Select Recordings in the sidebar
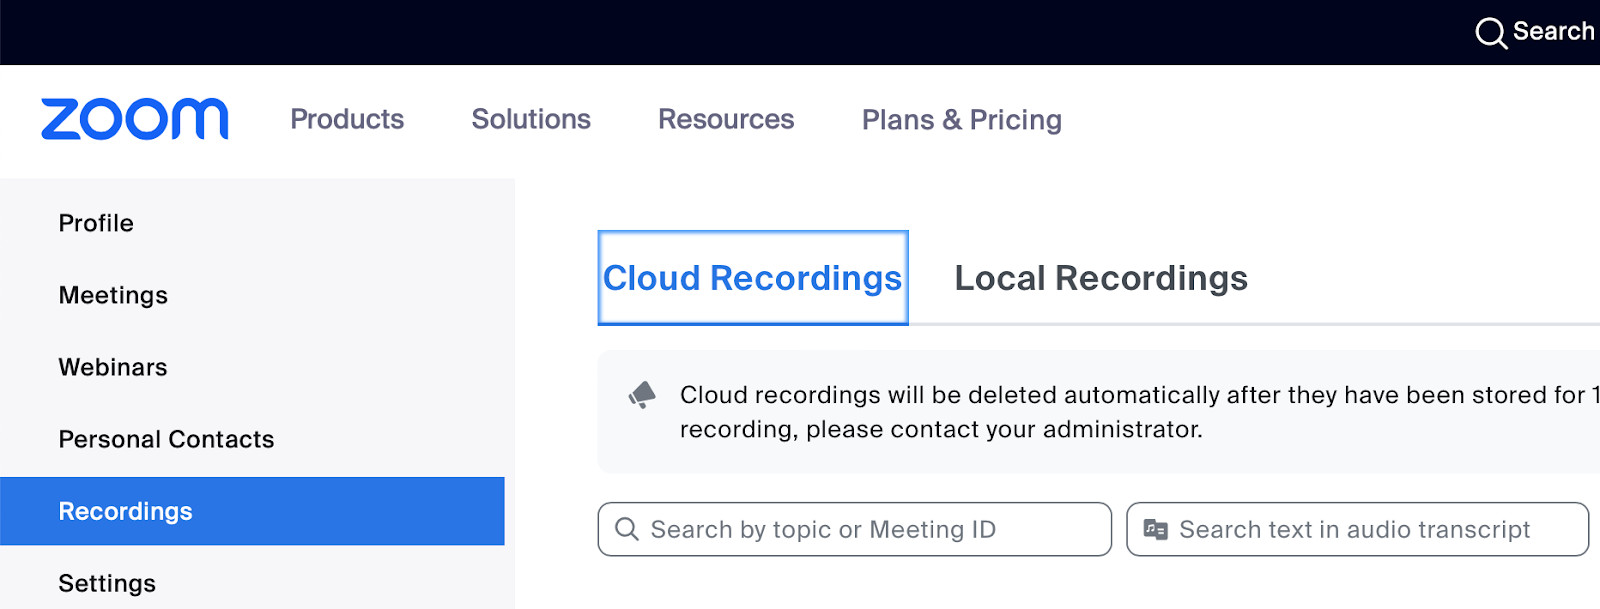This screenshot has width=1600, height=609. 252,511
